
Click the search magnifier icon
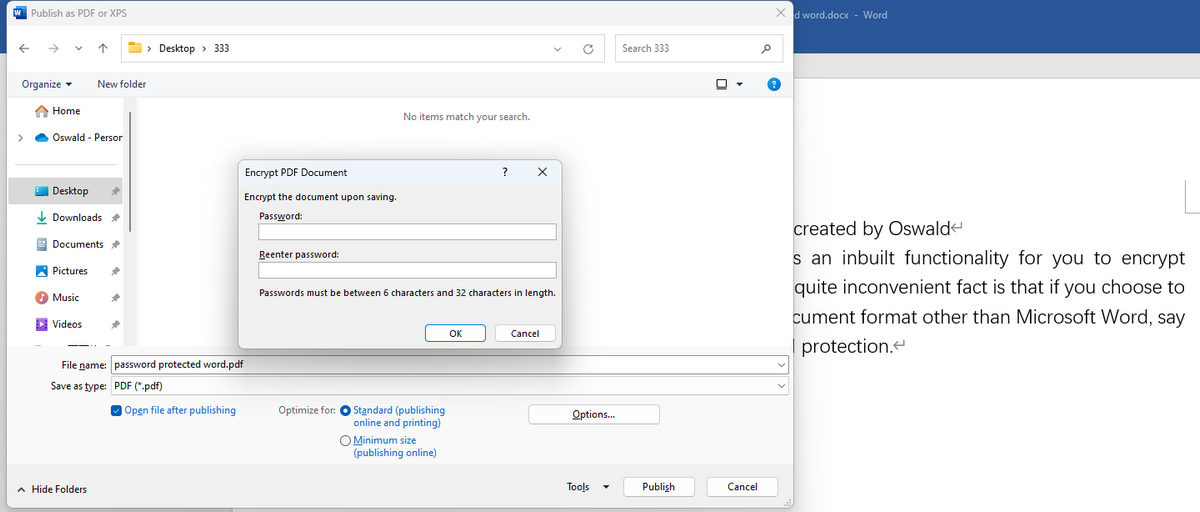coord(766,48)
